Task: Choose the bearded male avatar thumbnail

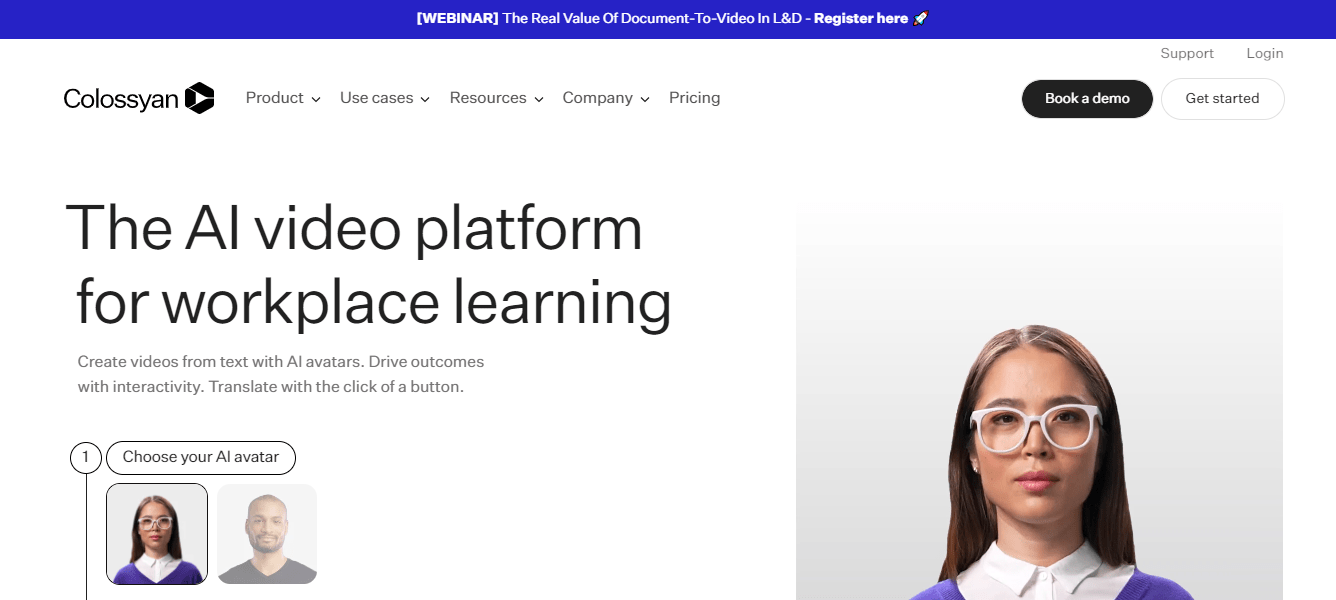Action: tap(267, 534)
